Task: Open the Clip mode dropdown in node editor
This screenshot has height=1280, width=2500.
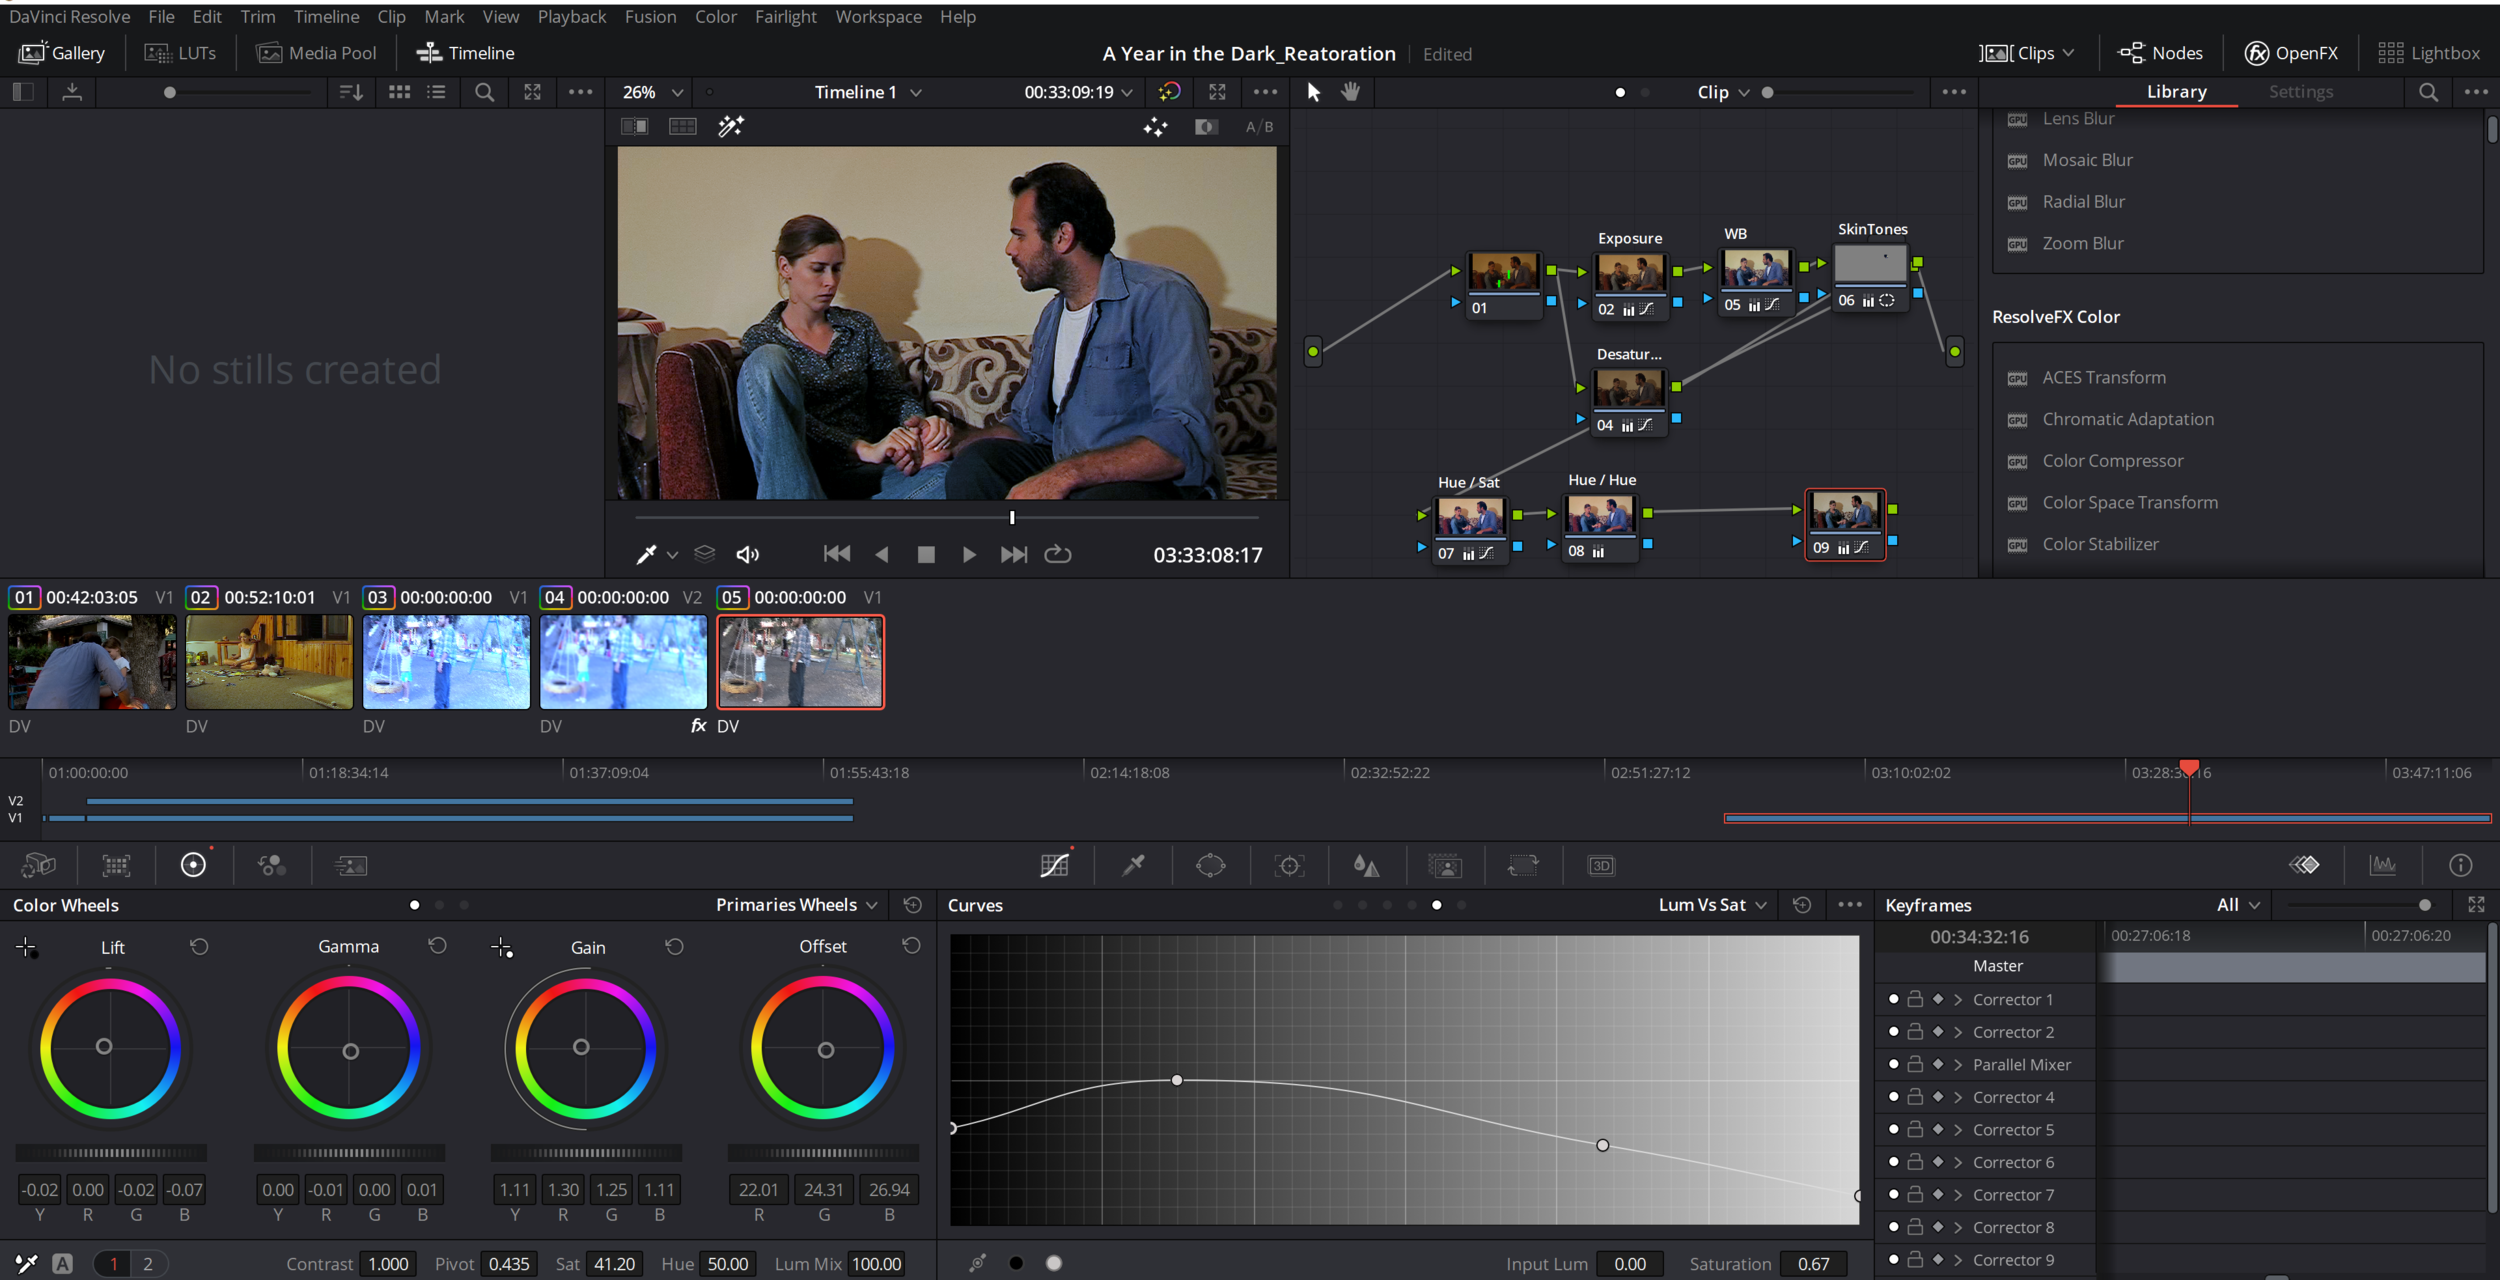Action: click(1723, 92)
